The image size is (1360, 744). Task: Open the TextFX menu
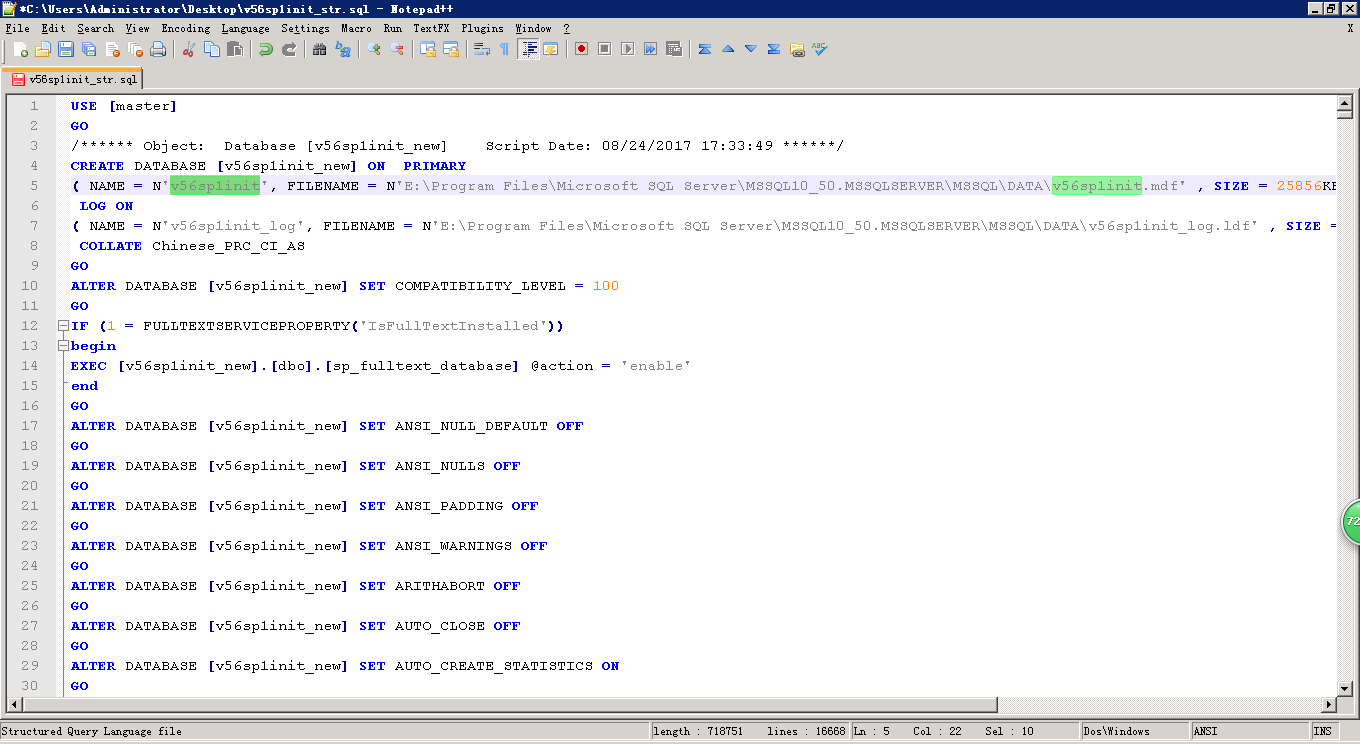pyautogui.click(x=431, y=28)
